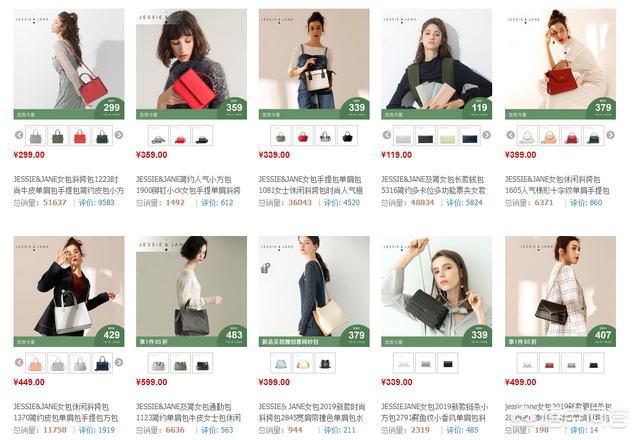Select black bag variant under ¥339 overalls model
The height and width of the screenshot is (440, 640).
click(347, 136)
